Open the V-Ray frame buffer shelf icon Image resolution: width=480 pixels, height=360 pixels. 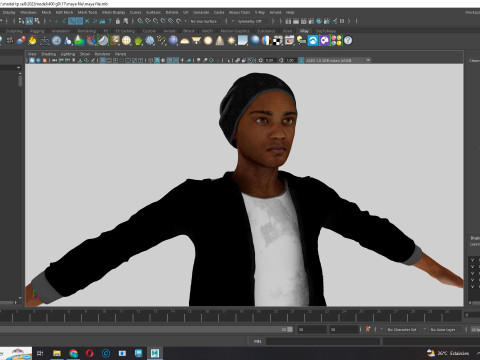click(289, 41)
